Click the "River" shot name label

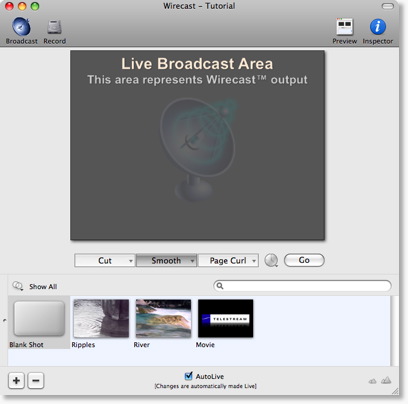pyautogui.click(x=142, y=345)
